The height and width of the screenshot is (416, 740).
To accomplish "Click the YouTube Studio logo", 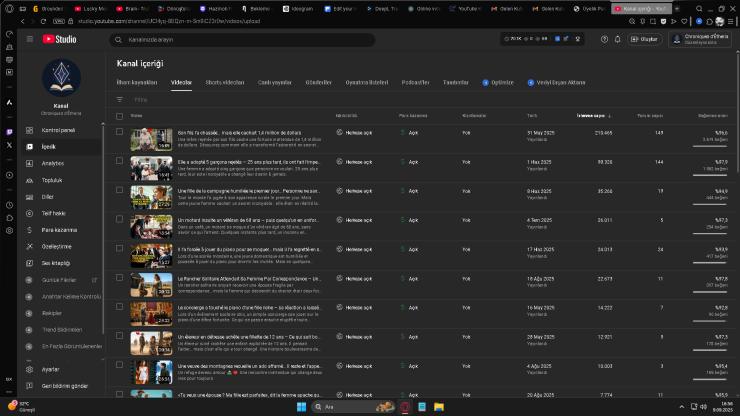I will pyautogui.click(x=59, y=39).
